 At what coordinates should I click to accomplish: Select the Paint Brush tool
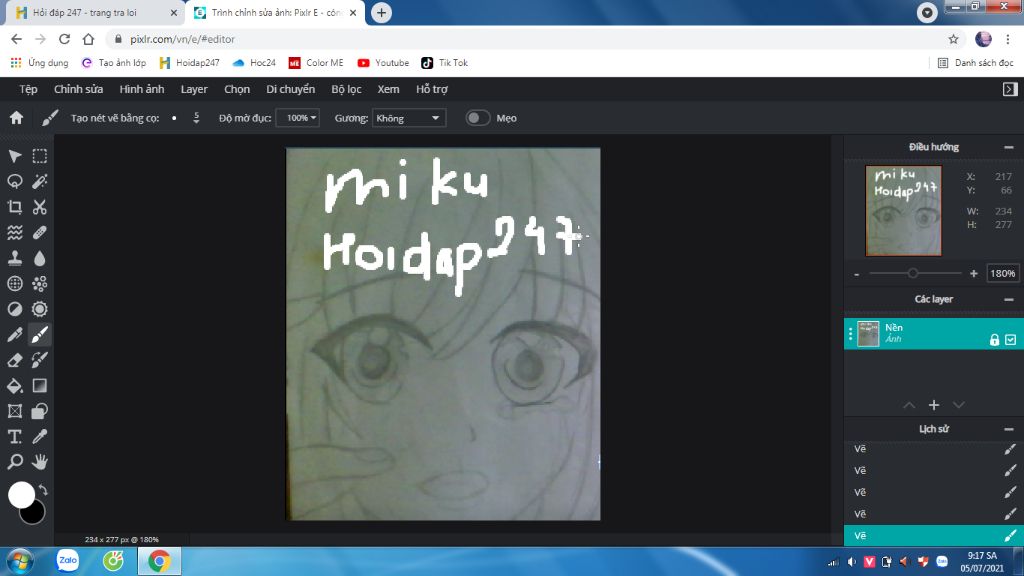40,334
